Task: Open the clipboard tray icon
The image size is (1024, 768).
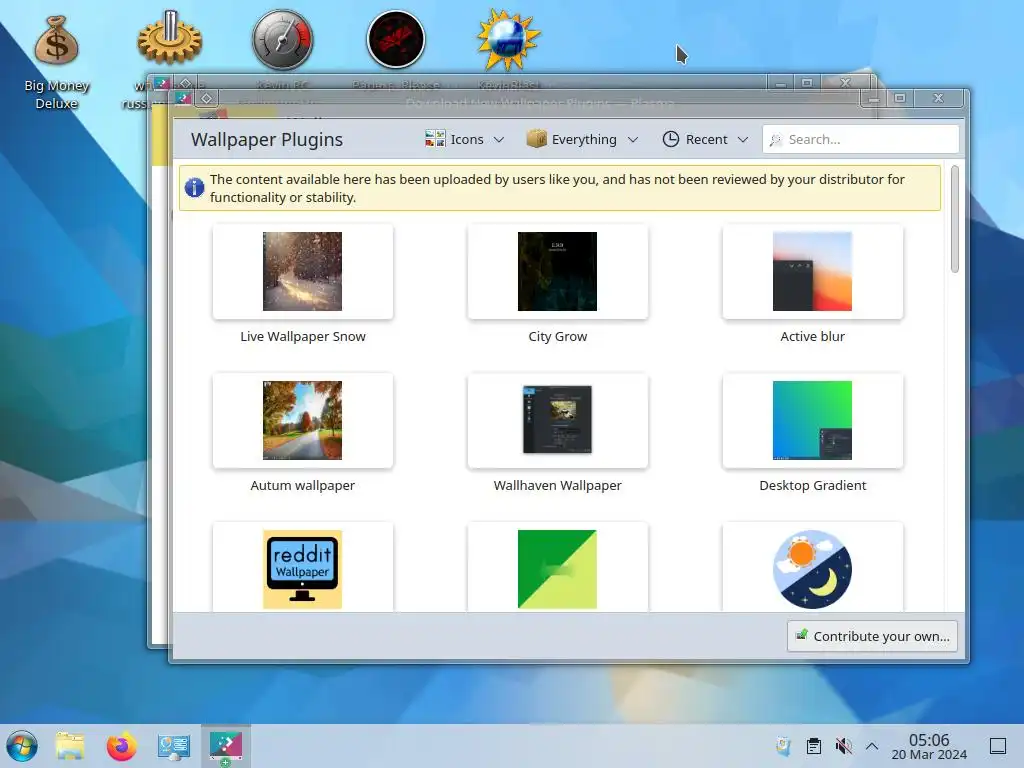Action: point(814,746)
